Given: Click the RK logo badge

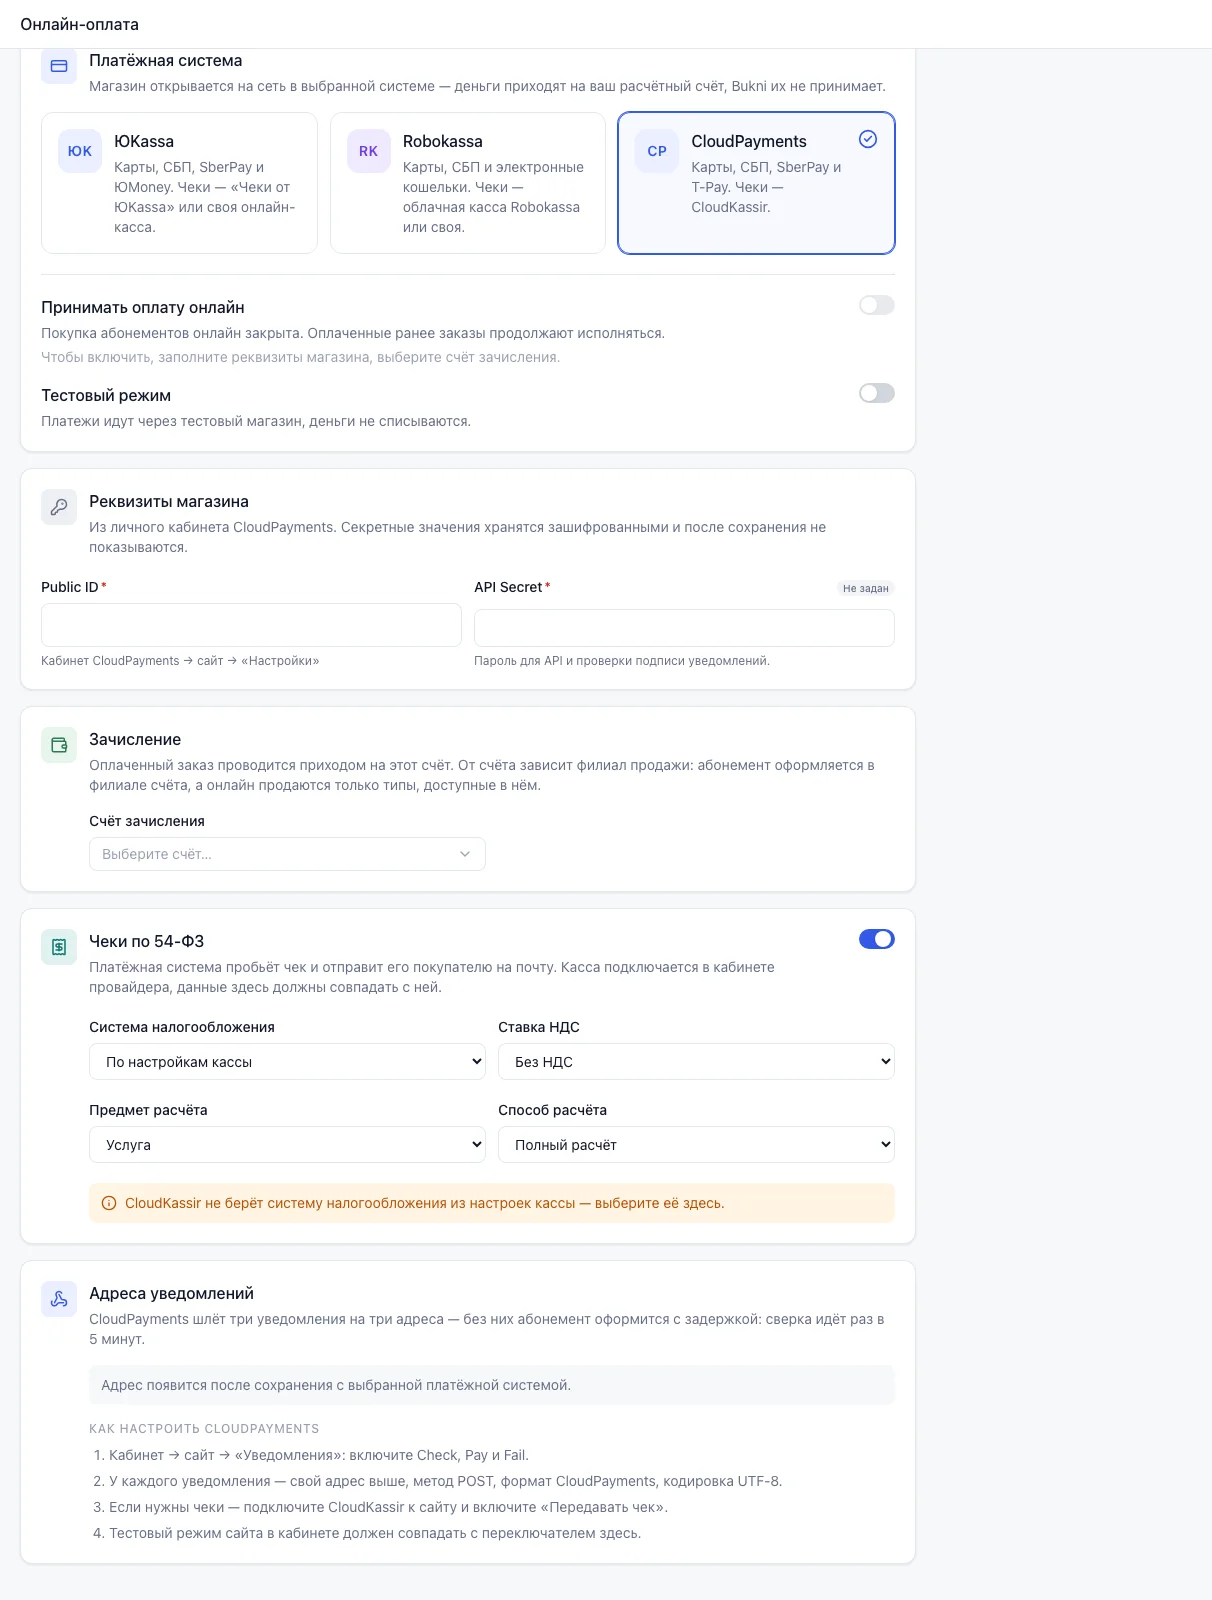Looking at the screenshot, I should 369,151.
